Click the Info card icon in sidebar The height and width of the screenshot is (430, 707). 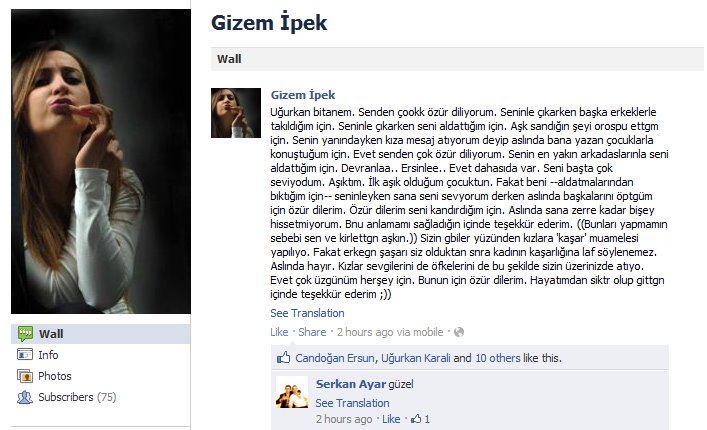click(25, 355)
